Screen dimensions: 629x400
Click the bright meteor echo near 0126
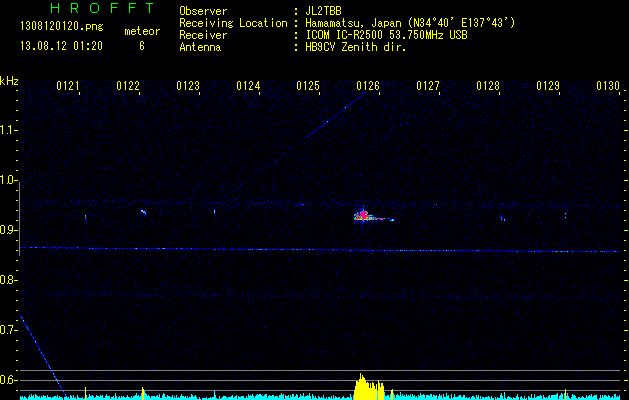(365, 215)
